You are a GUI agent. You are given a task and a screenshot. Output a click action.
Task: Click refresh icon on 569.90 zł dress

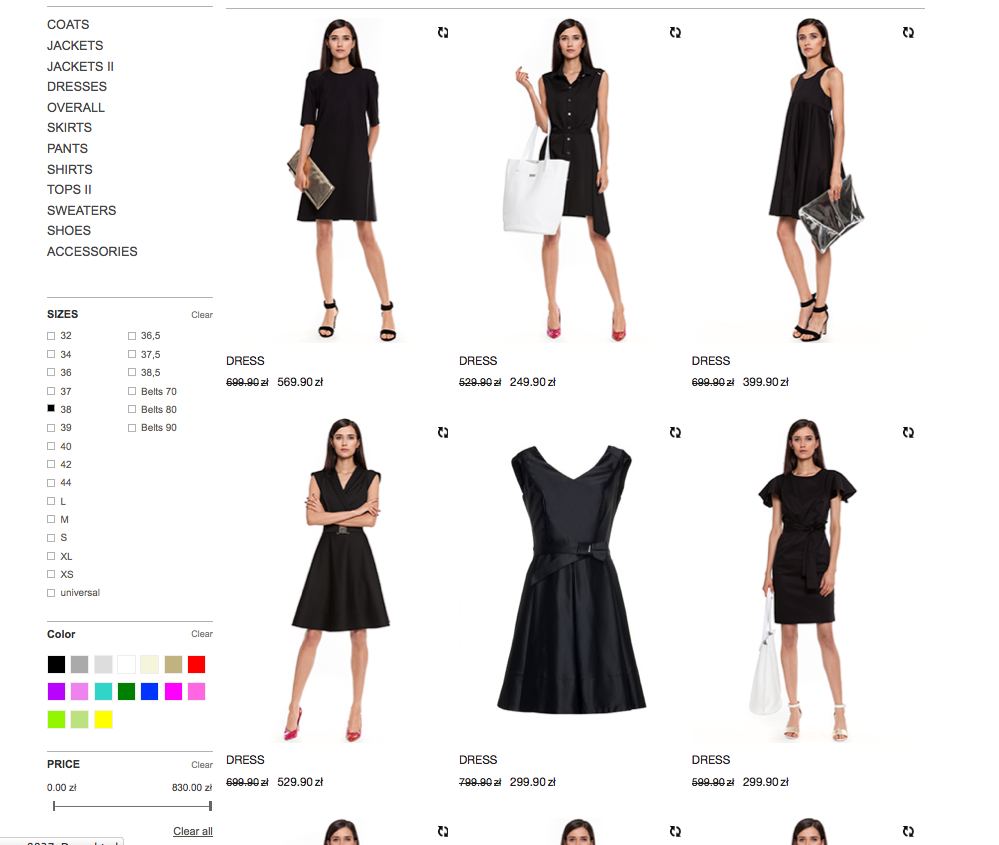[x=443, y=32]
